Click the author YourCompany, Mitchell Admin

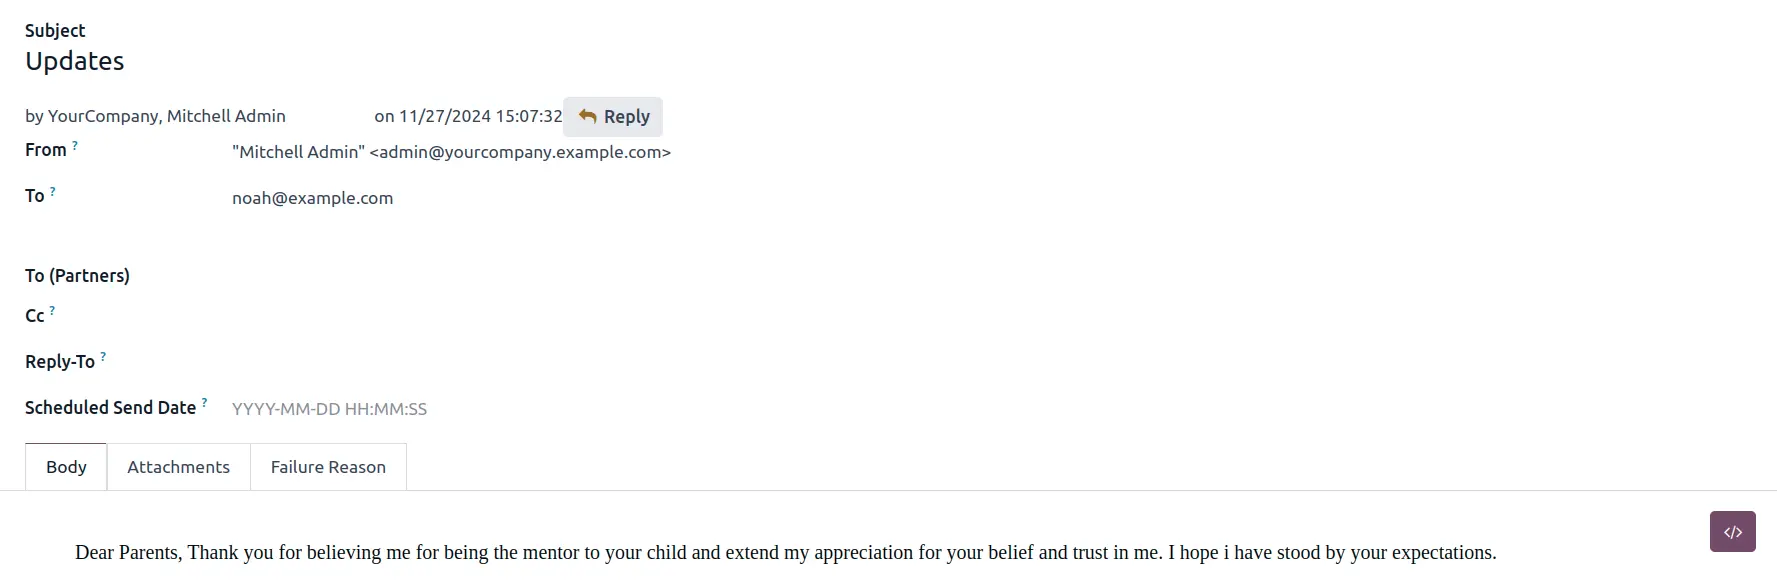tap(155, 116)
